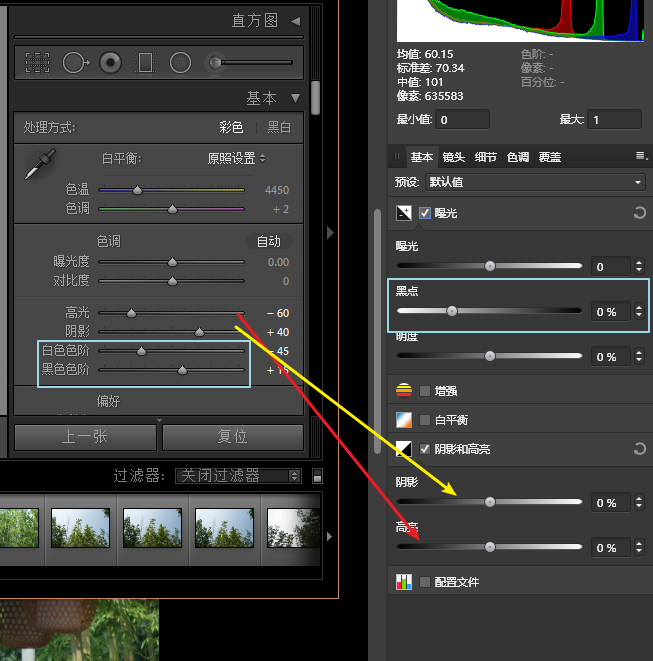The image size is (653, 661).
Task: Open the 原照设置 white balance dropdown
Action: (237, 158)
